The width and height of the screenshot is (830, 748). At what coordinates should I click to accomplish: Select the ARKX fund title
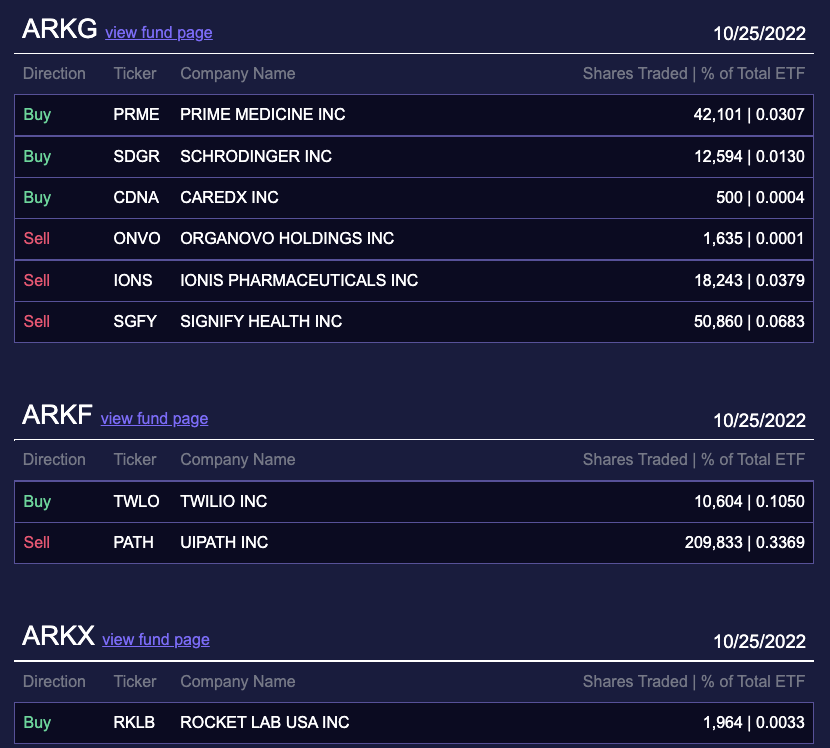tap(57, 635)
